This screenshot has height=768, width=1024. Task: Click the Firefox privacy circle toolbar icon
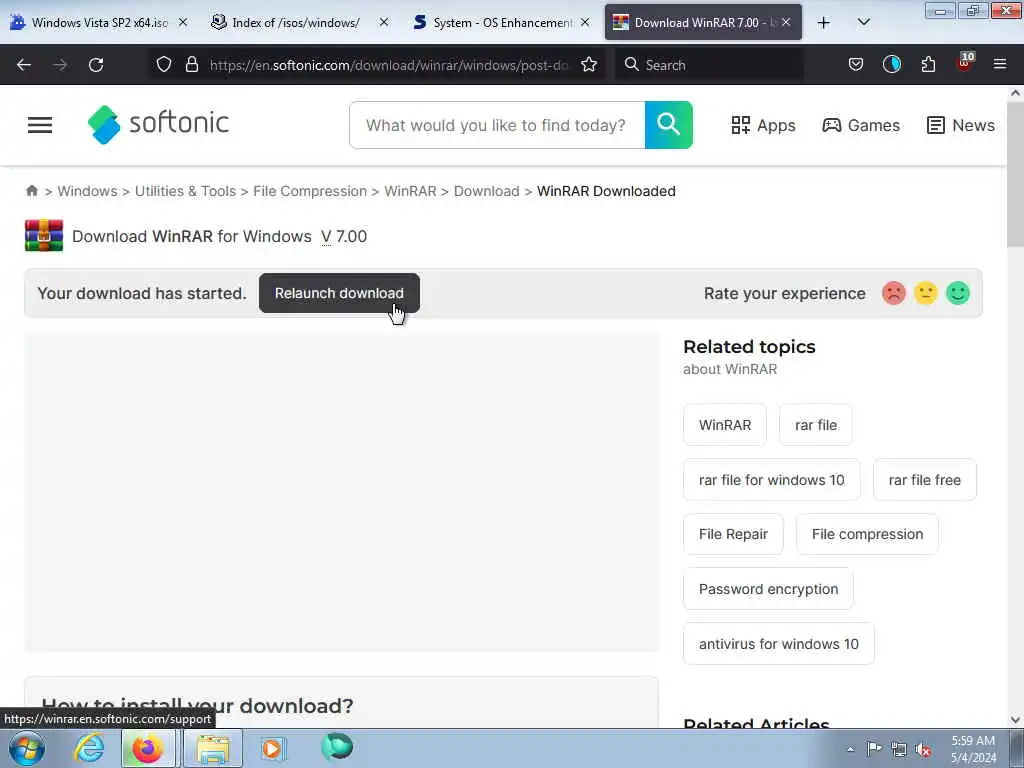tap(891, 64)
